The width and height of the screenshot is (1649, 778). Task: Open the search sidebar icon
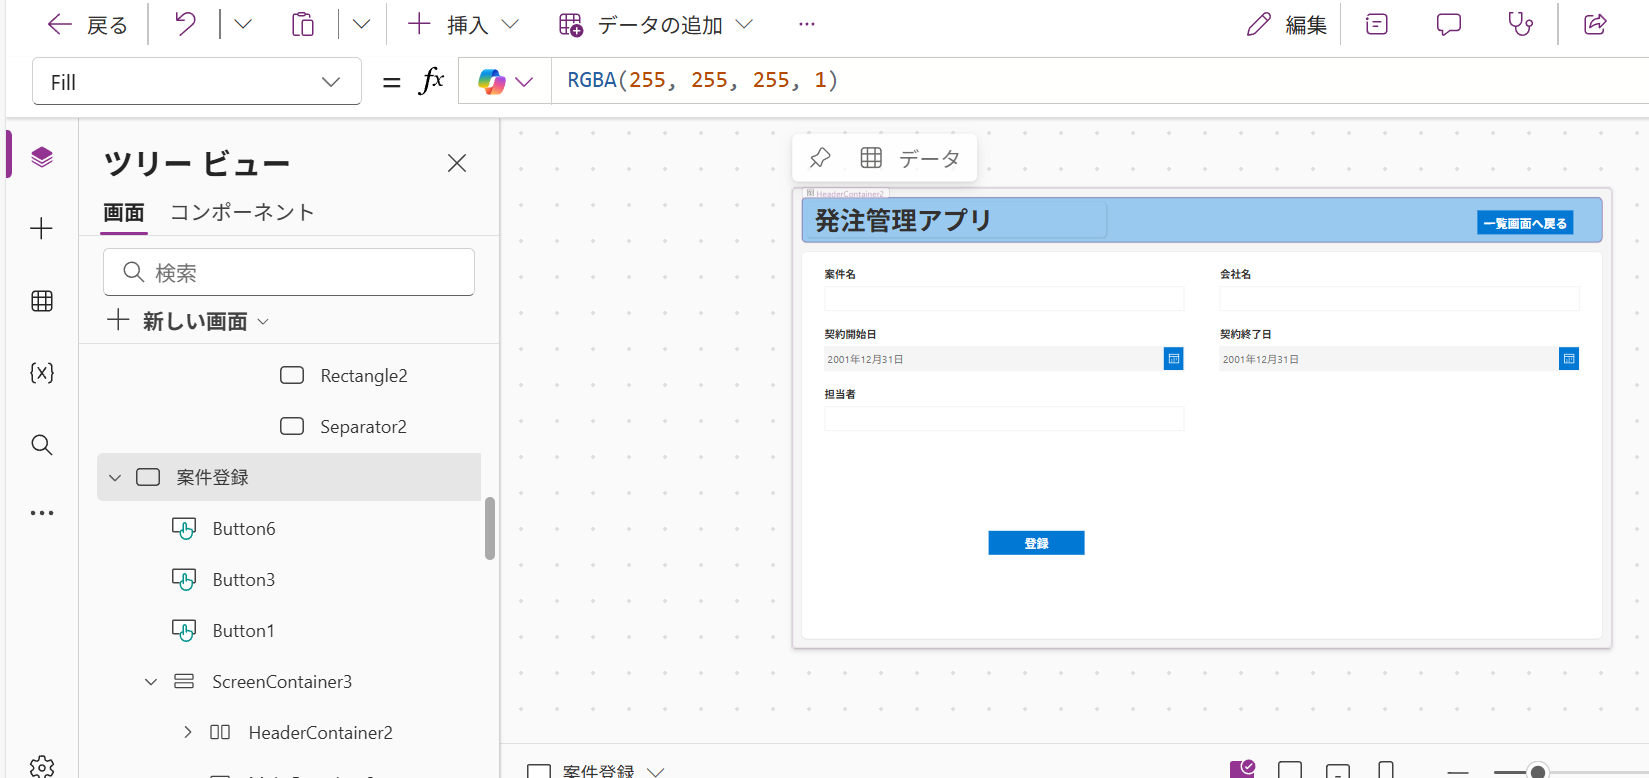42,445
